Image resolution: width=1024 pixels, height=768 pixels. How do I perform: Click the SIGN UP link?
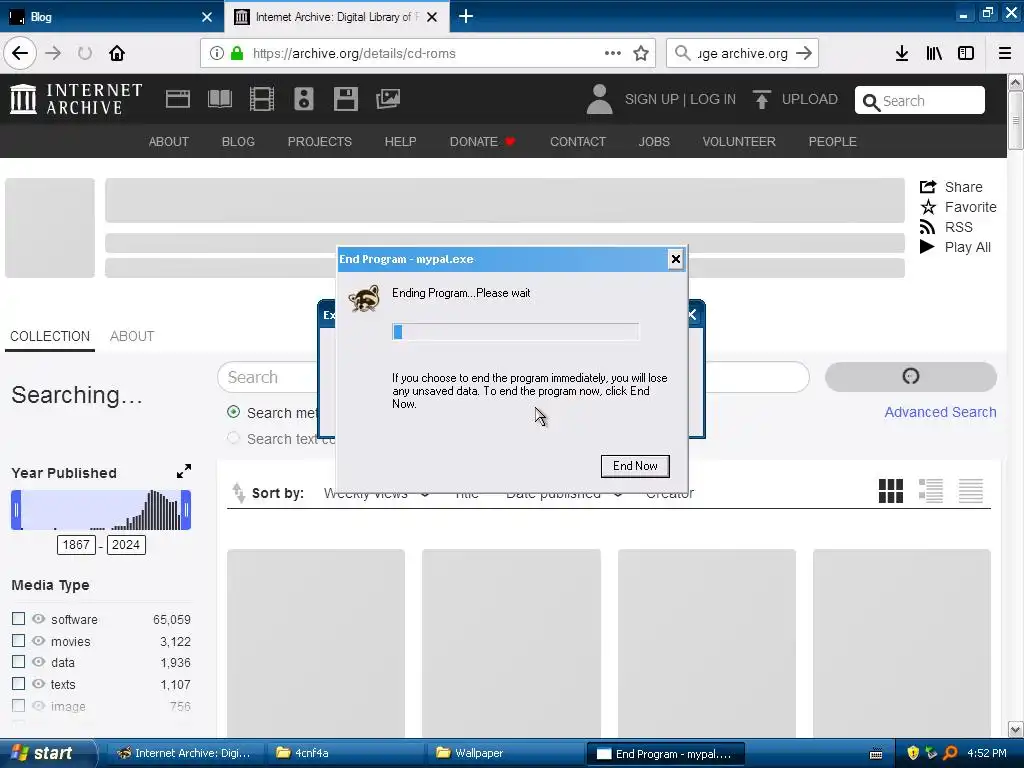tap(652, 99)
